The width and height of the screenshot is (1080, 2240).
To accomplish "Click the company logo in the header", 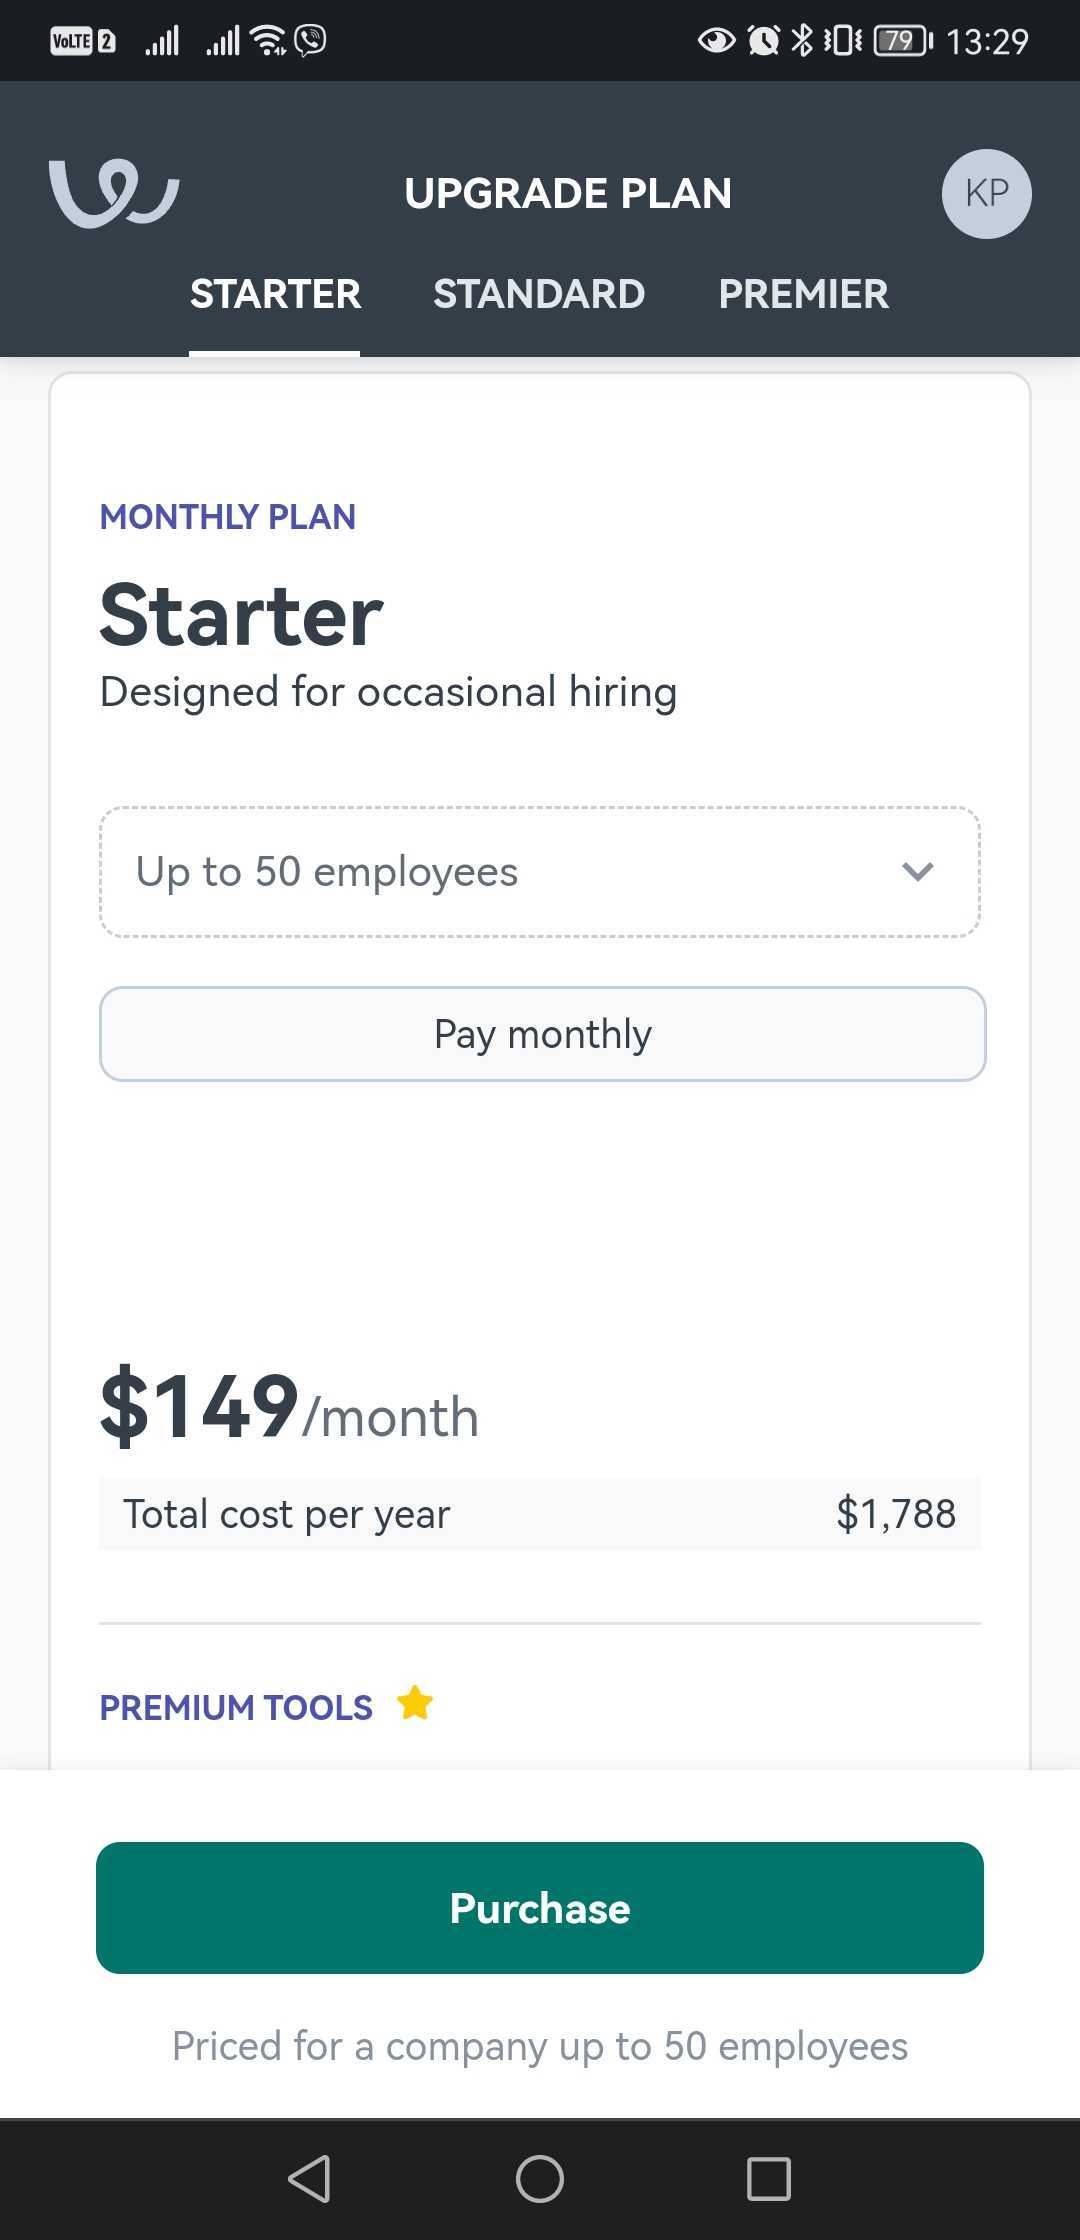I will pyautogui.click(x=113, y=193).
